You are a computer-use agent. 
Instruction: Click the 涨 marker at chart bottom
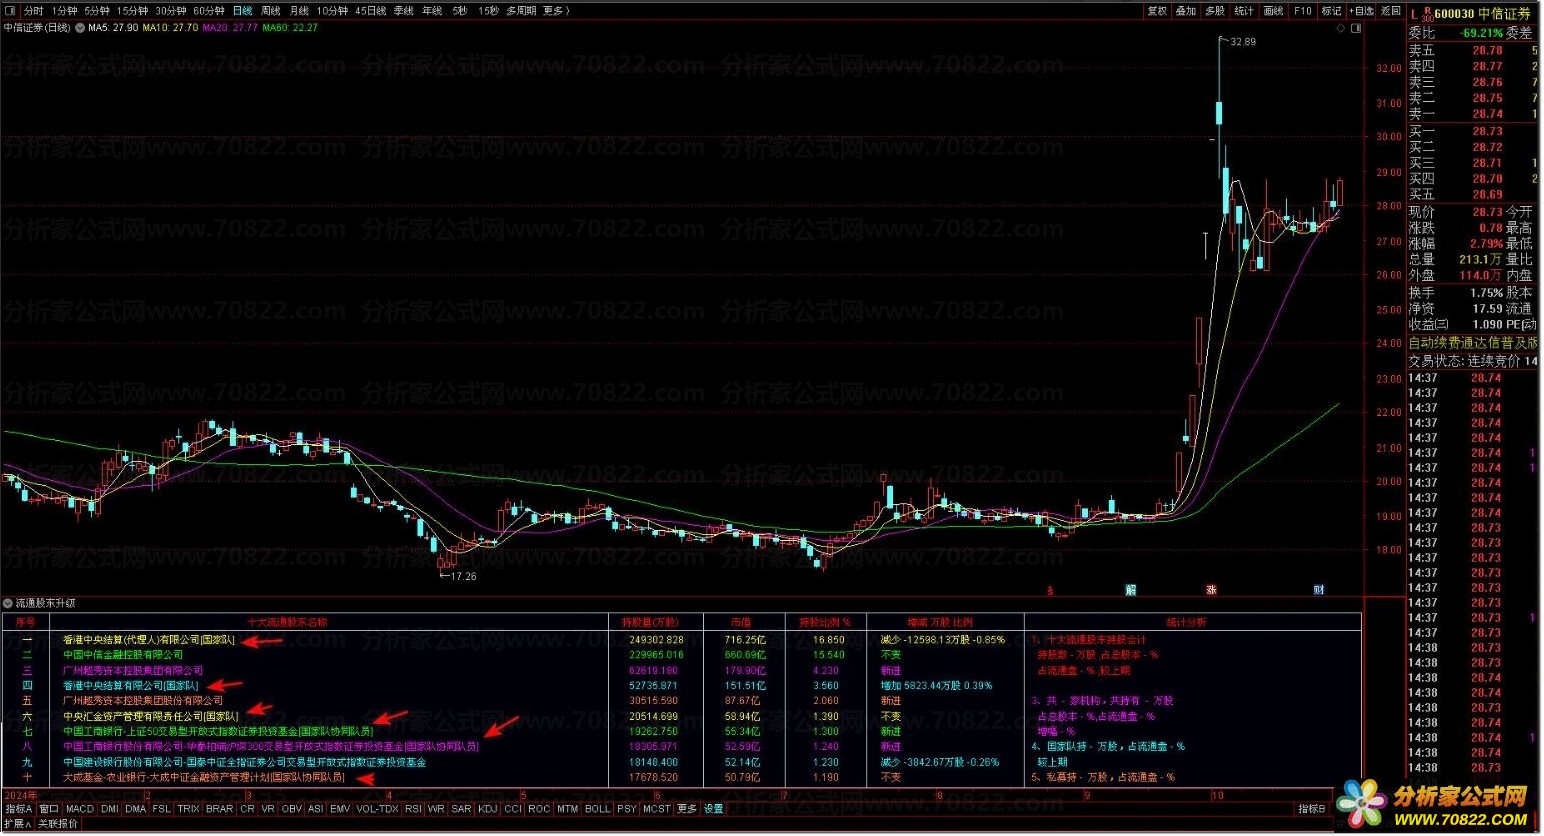tap(1211, 590)
